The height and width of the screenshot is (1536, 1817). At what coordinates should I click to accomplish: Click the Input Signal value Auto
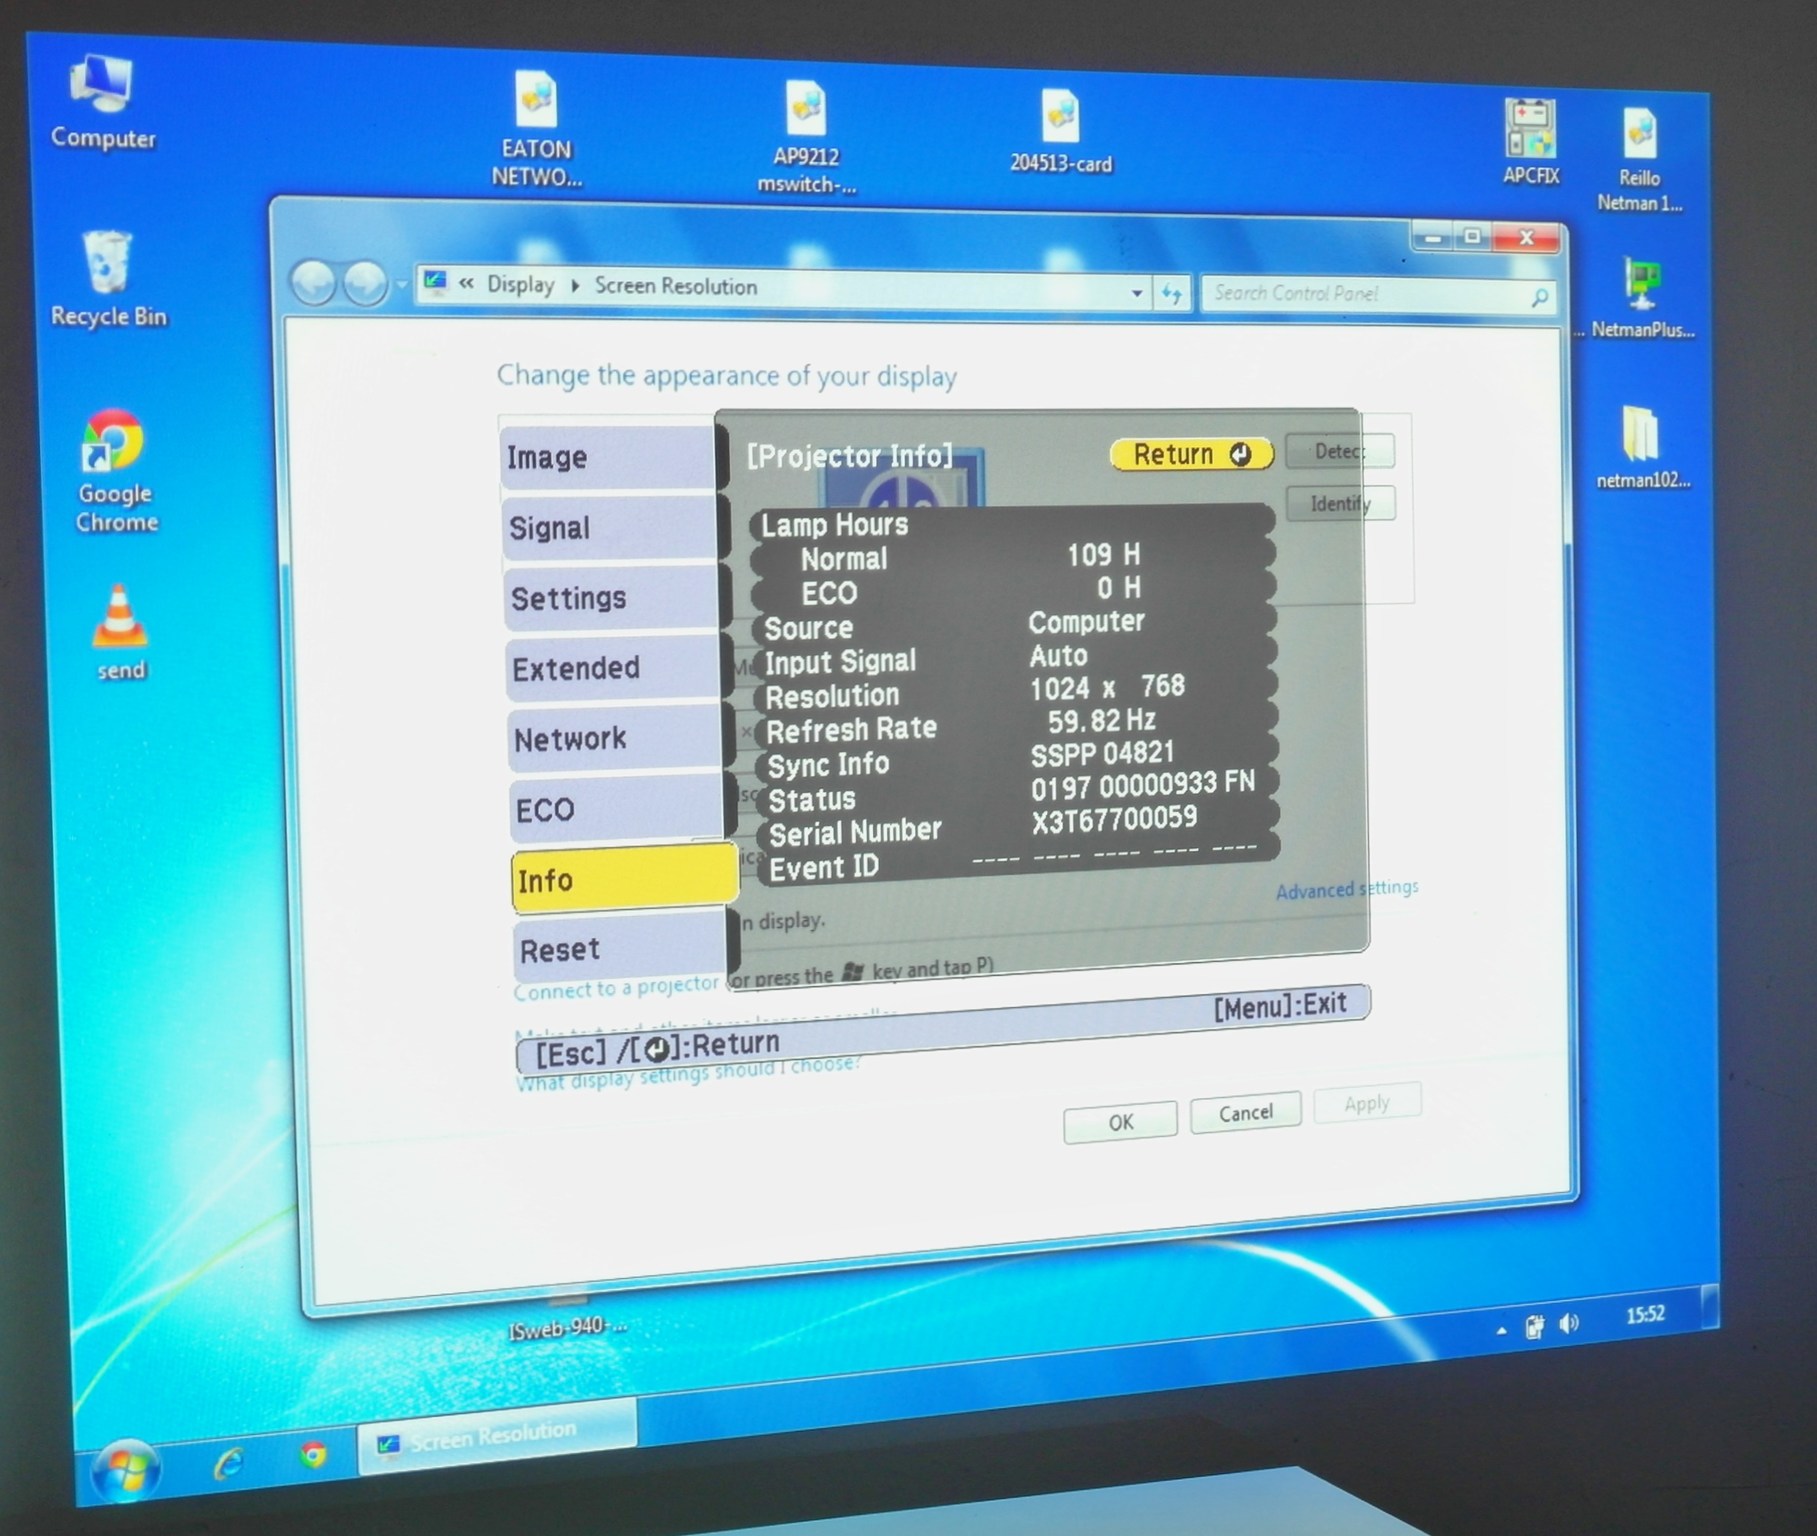(1059, 655)
